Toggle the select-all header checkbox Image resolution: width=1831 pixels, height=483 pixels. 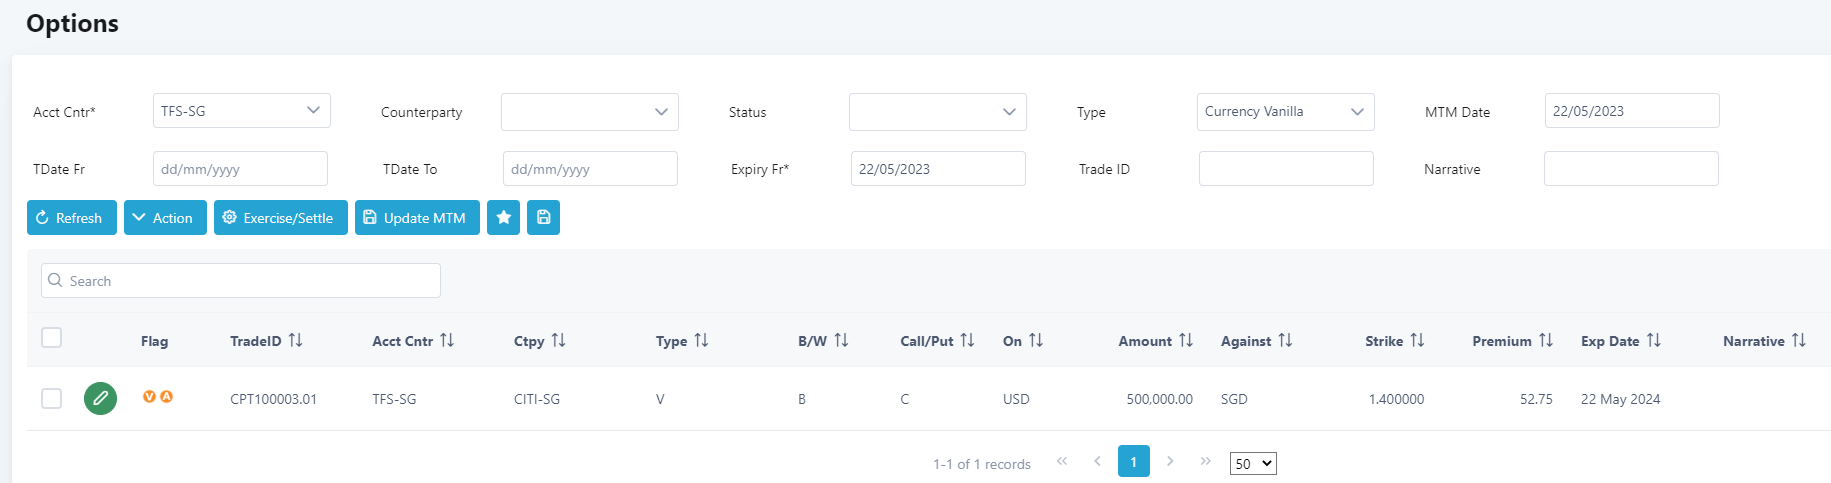(52, 338)
